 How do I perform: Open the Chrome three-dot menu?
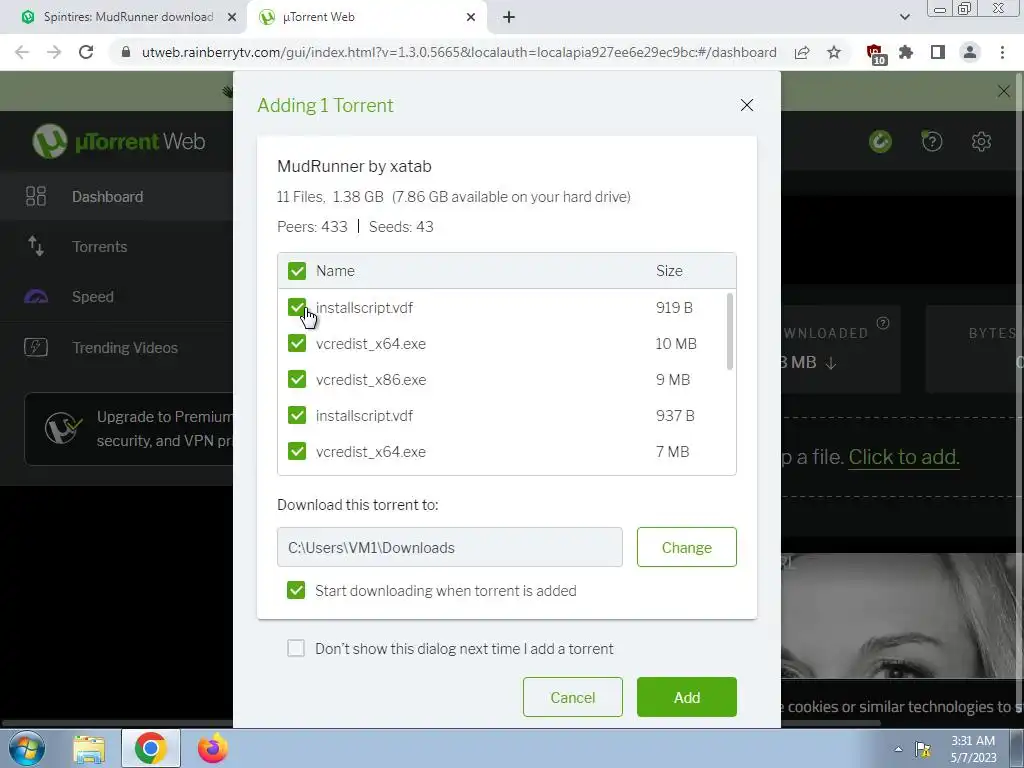click(1002, 52)
